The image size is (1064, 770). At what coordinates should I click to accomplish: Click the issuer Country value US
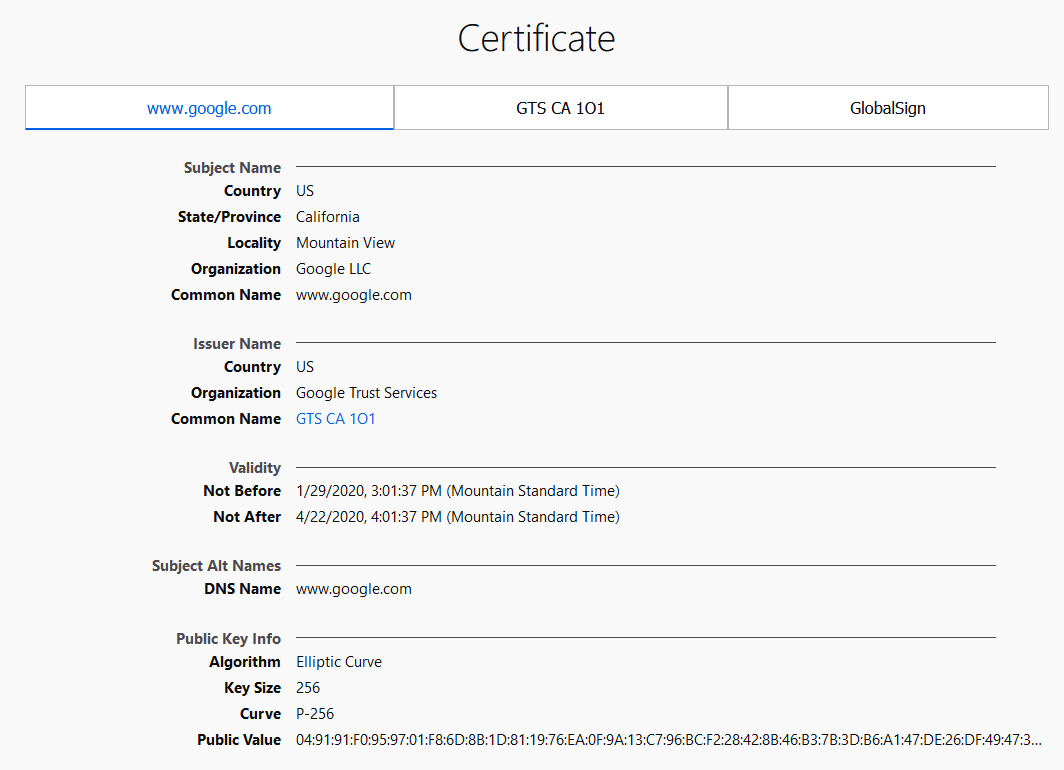coord(305,367)
